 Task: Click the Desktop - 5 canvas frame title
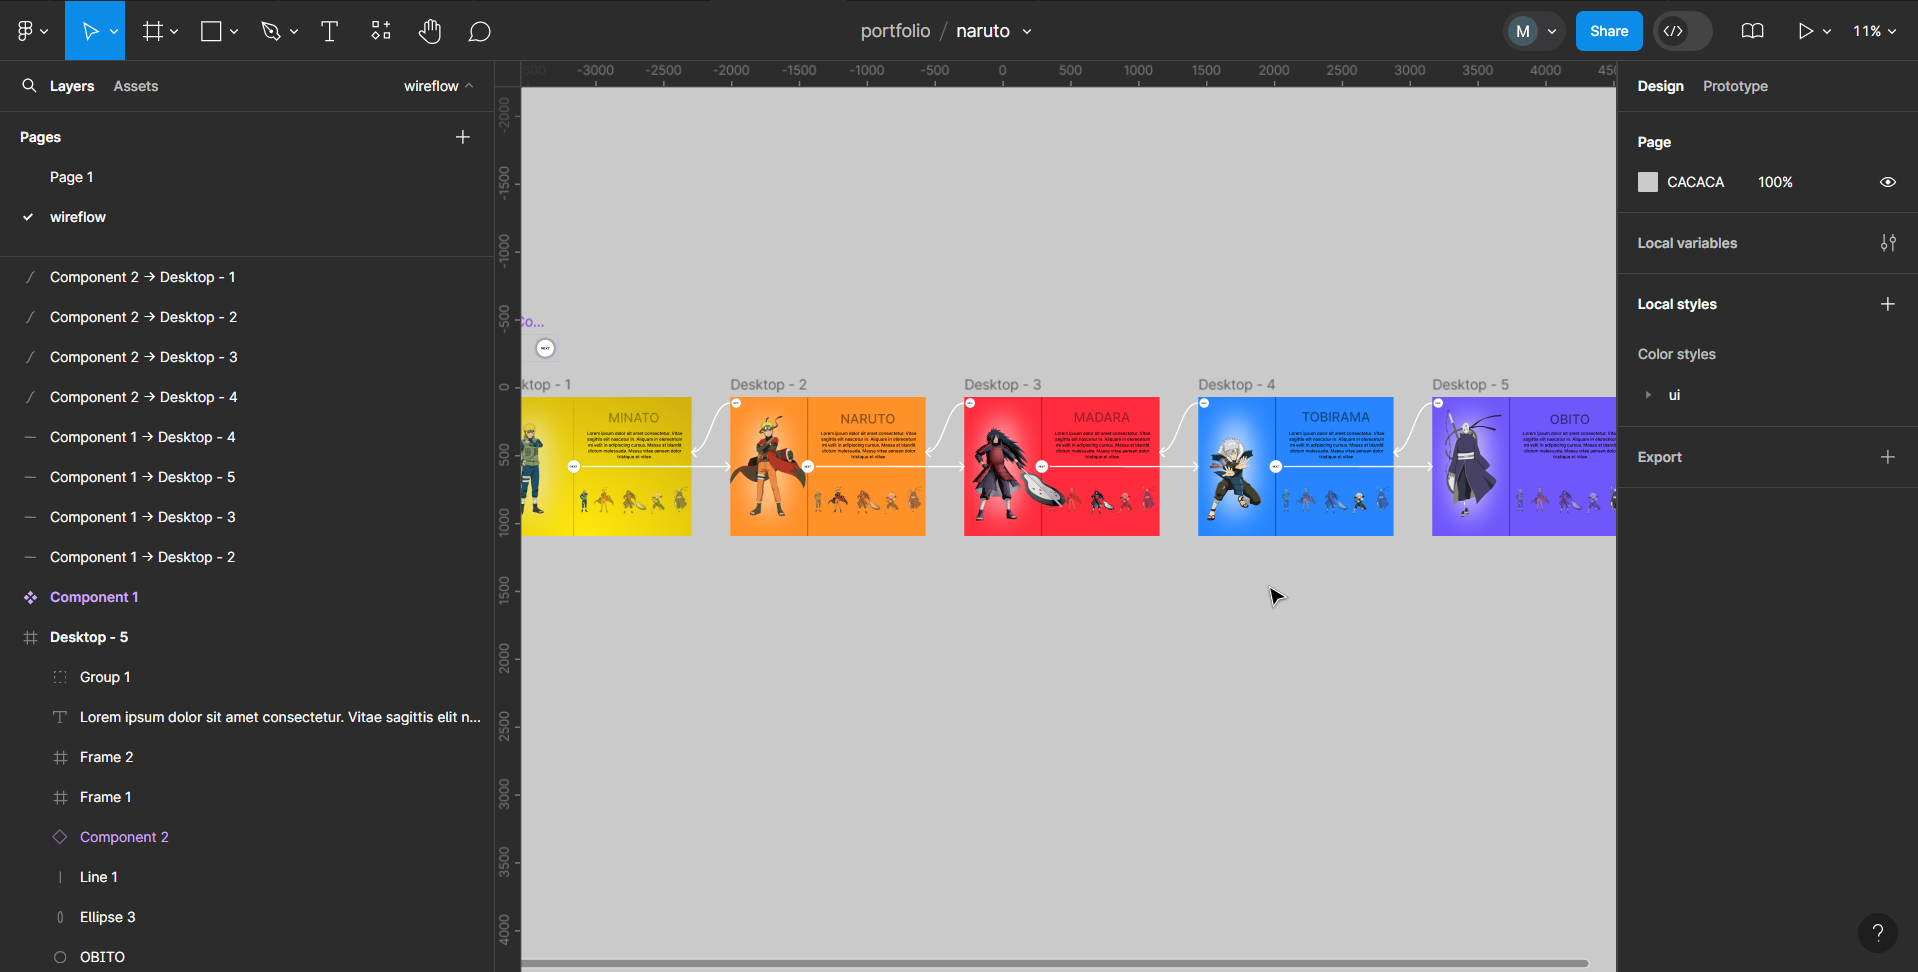pos(1470,385)
